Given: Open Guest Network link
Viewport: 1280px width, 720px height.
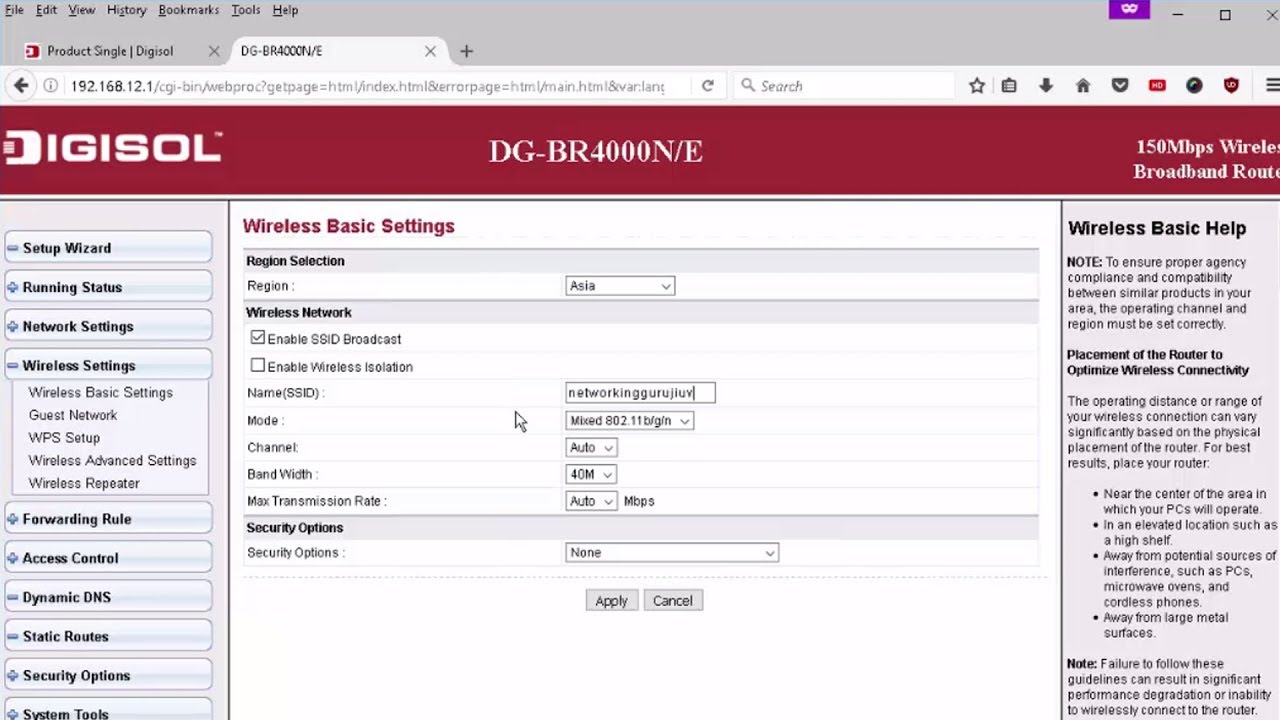Looking at the screenshot, I should point(73,415).
